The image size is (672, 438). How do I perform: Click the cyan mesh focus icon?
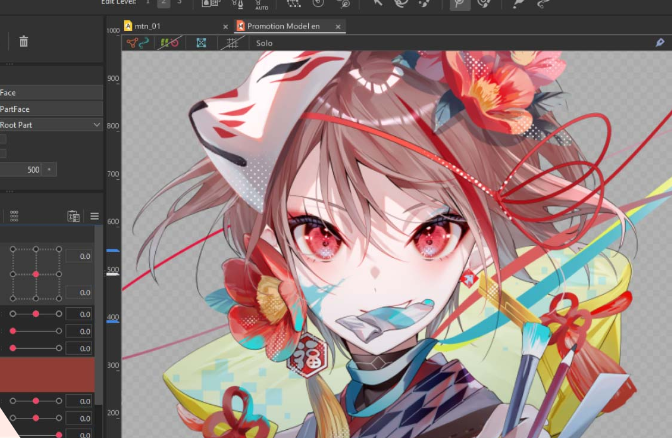point(201,43)
